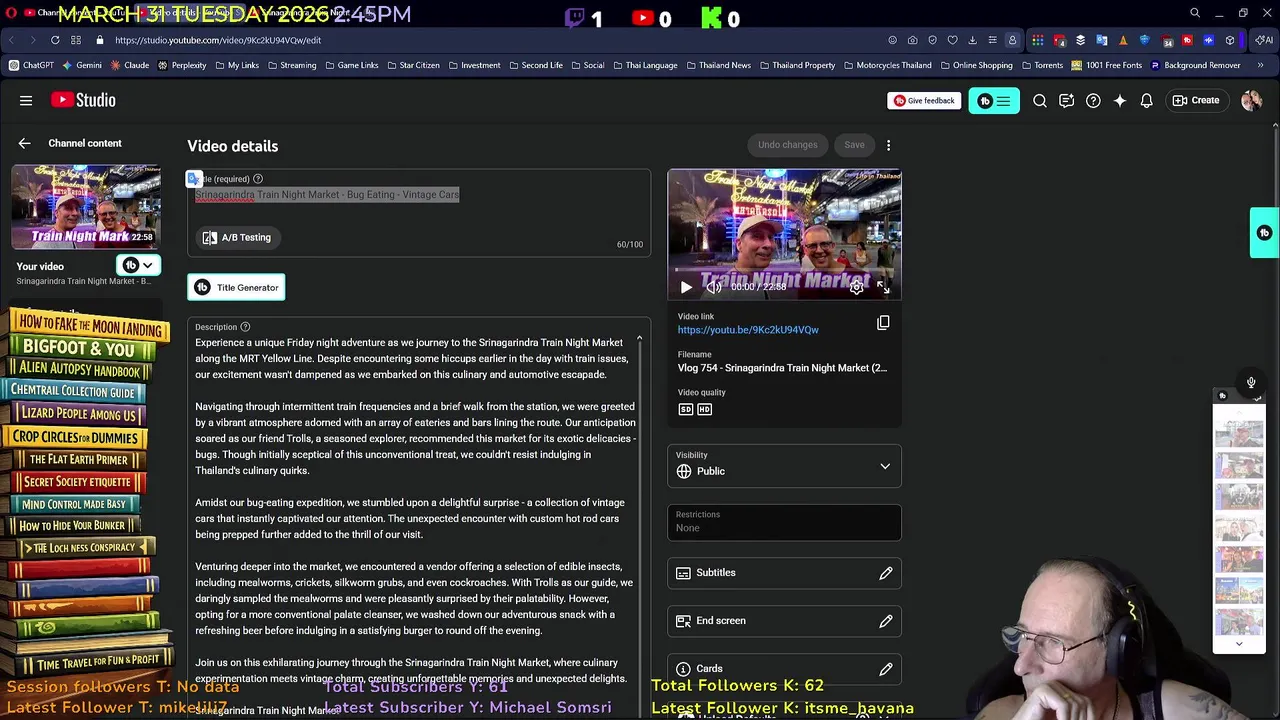The image size is (1280, 720).
Task: Click the Save button
Action: click(x=854, y=145)
